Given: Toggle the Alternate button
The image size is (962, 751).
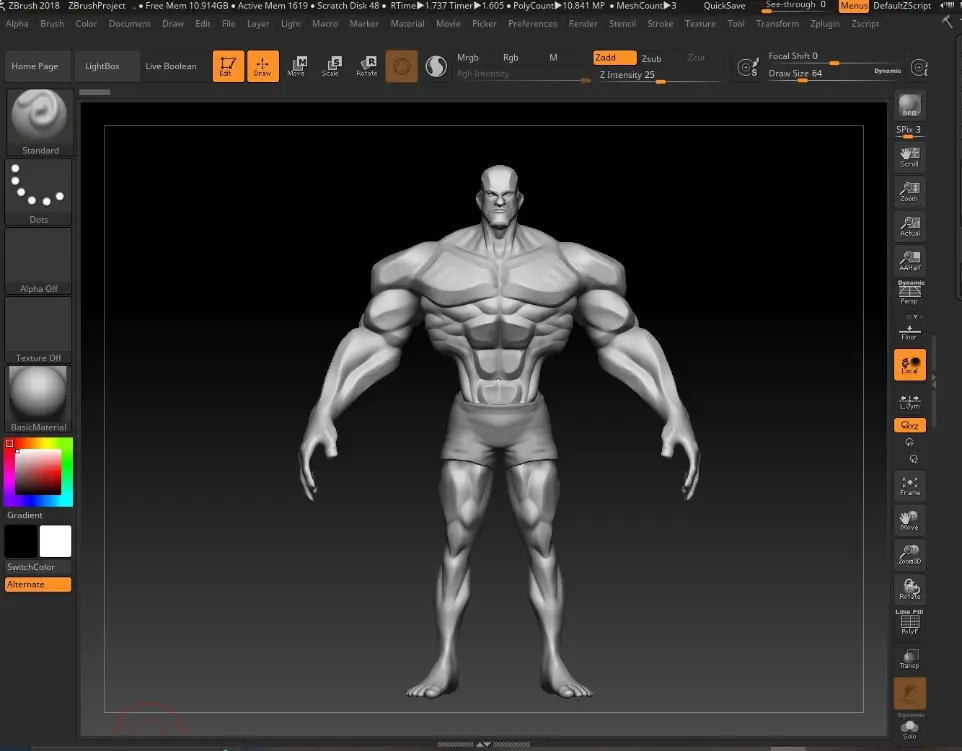Looking at the screenshot, I should click(38, 585).
